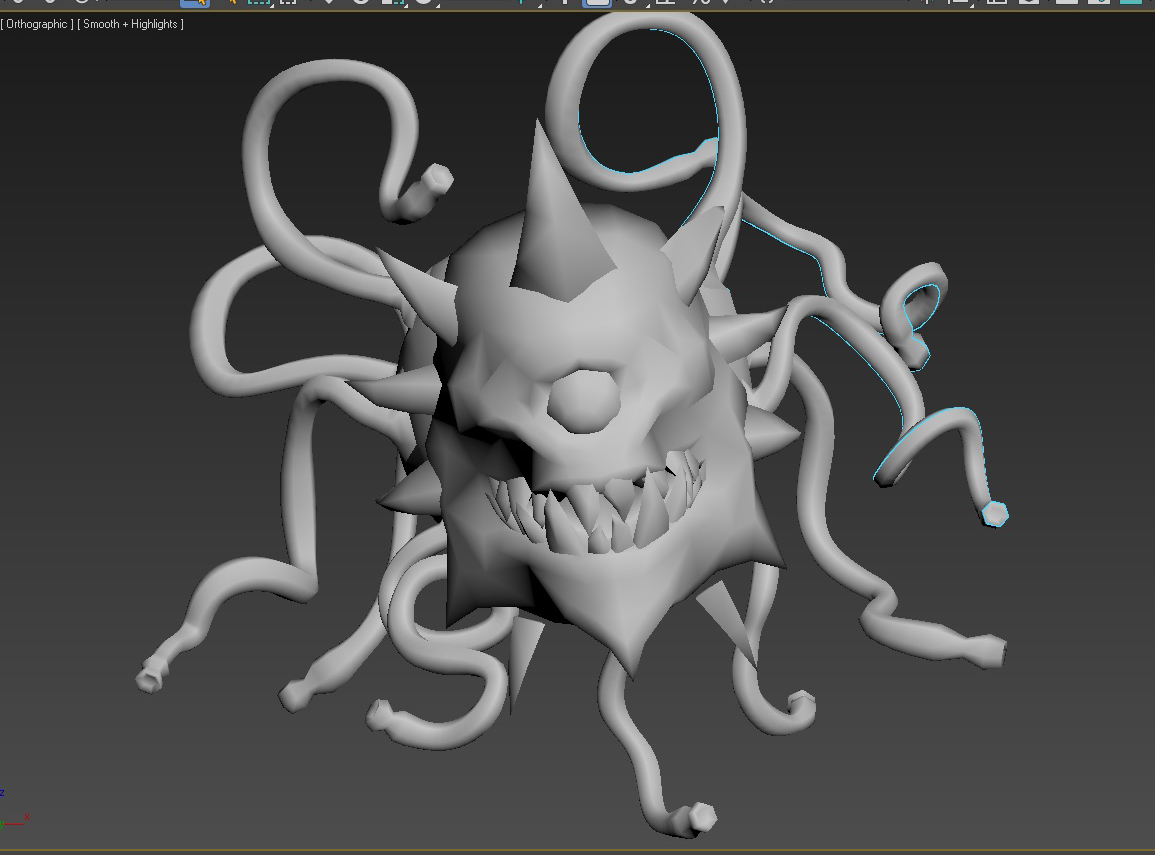Screen dimensions: 1155x855
Task: Click the teal Render teapot toolbar icon
Action: point(1131,2)
